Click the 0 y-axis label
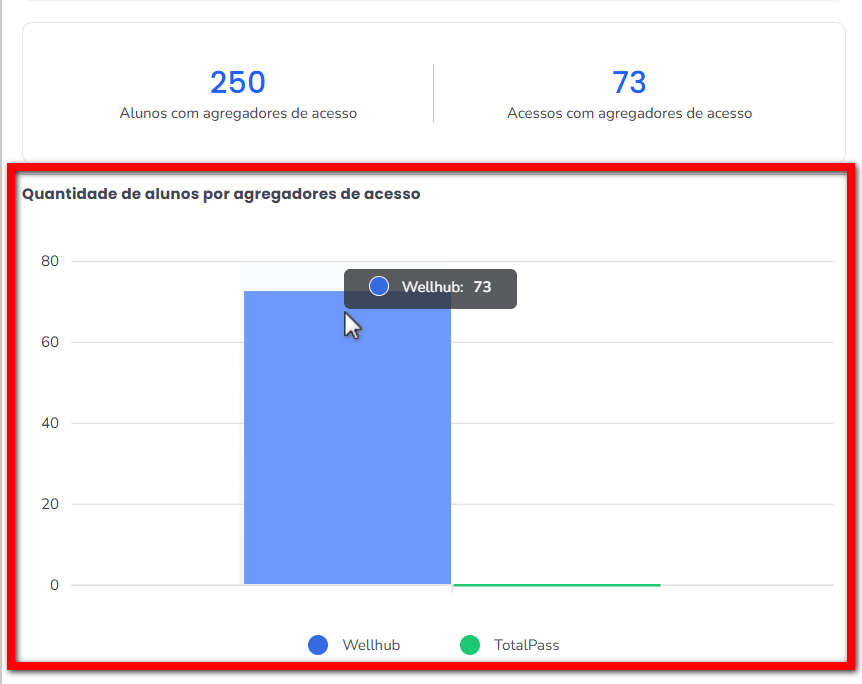Viewport: 862px width, 684px height. 54,585
